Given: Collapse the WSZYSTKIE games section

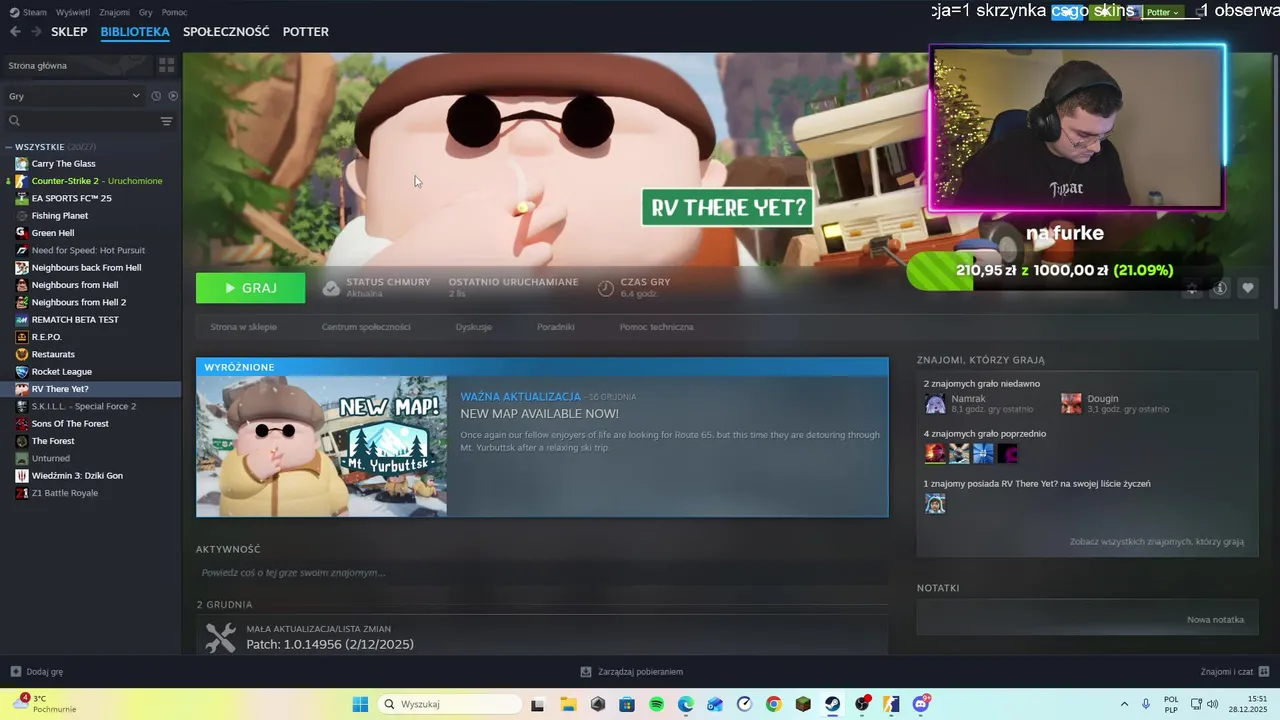Looking at the screenshot, I should [x=8, y=147].
